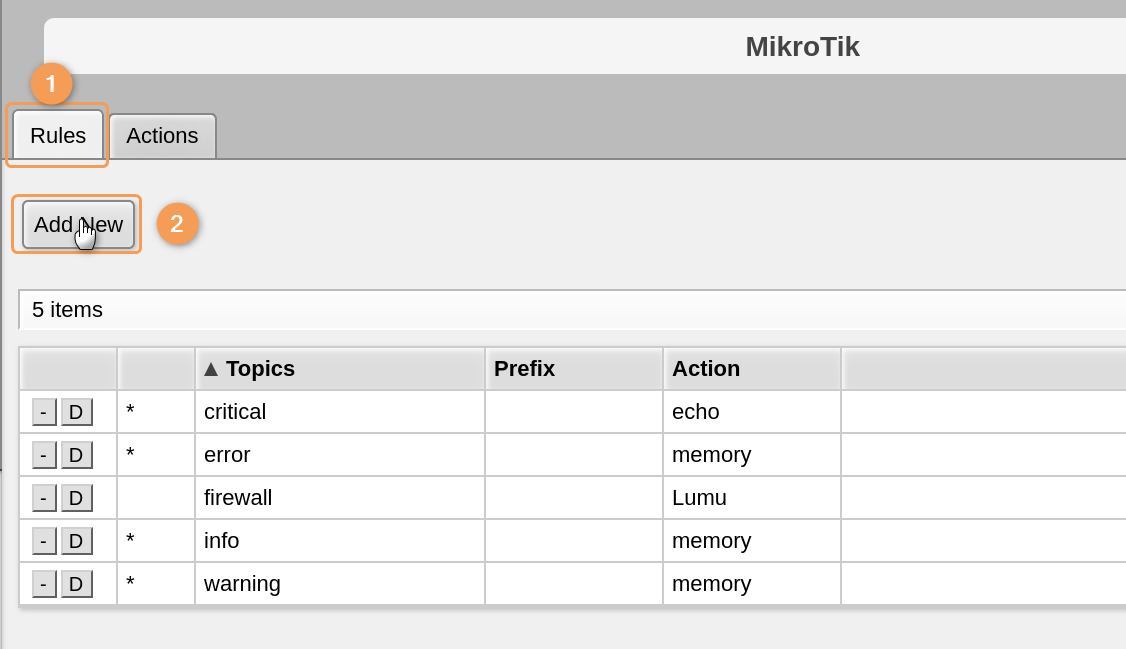Click D button on the info row
Screen dimensions: 1126x649
pyautogui.click(x=76, y=541)
